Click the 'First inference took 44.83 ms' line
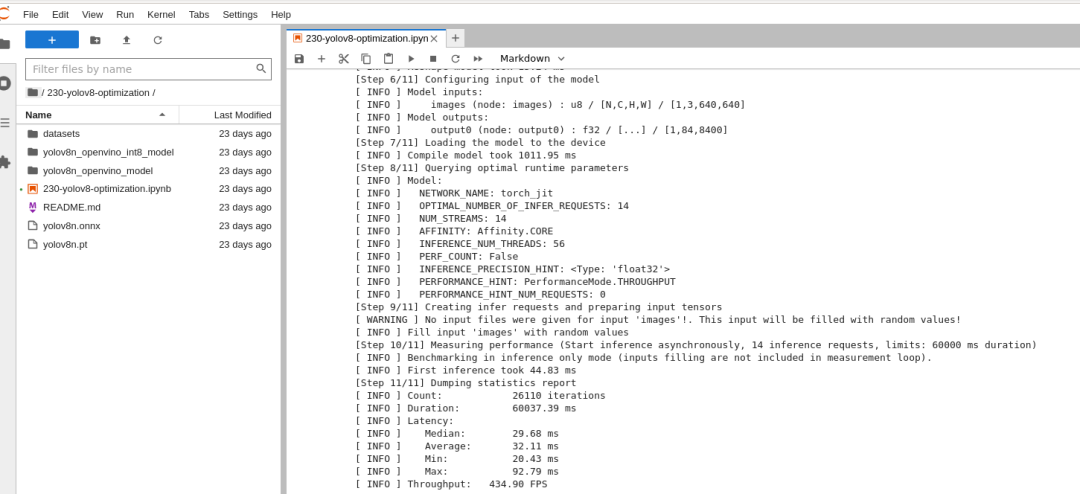This screenshot has height=494, width=1080. point(466,370)
